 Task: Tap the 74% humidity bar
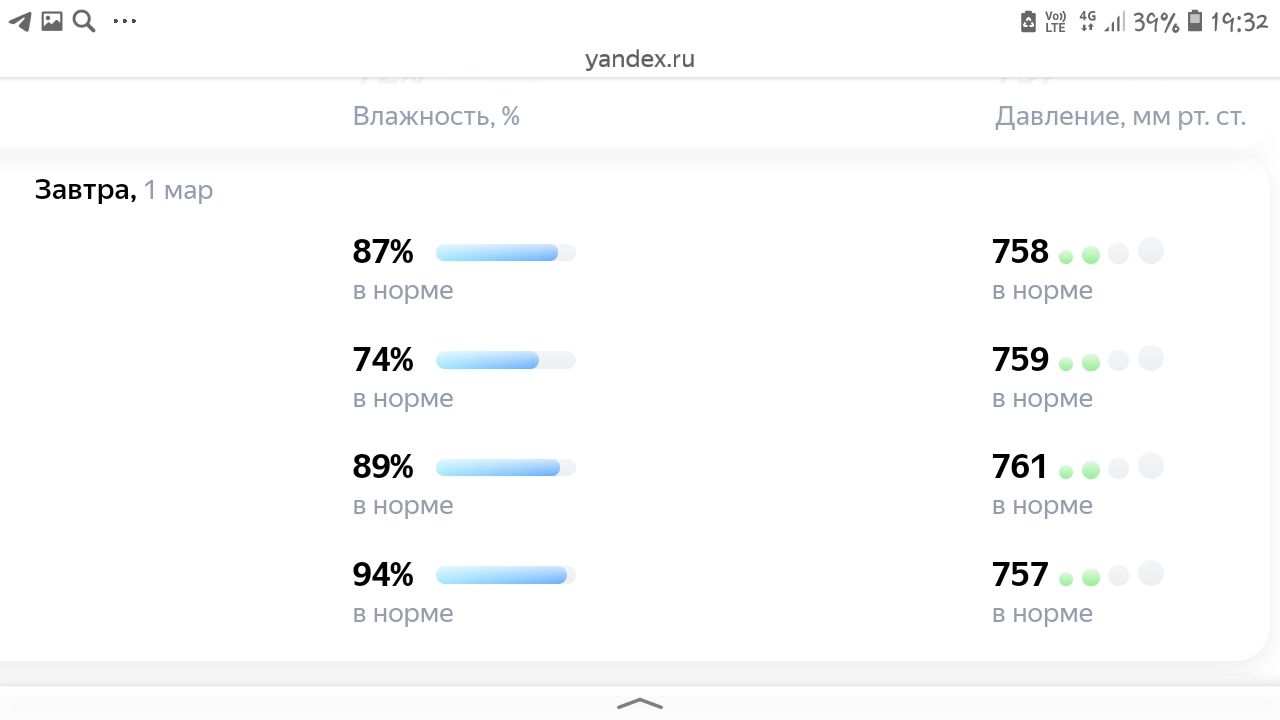click(x=505, y=360)
